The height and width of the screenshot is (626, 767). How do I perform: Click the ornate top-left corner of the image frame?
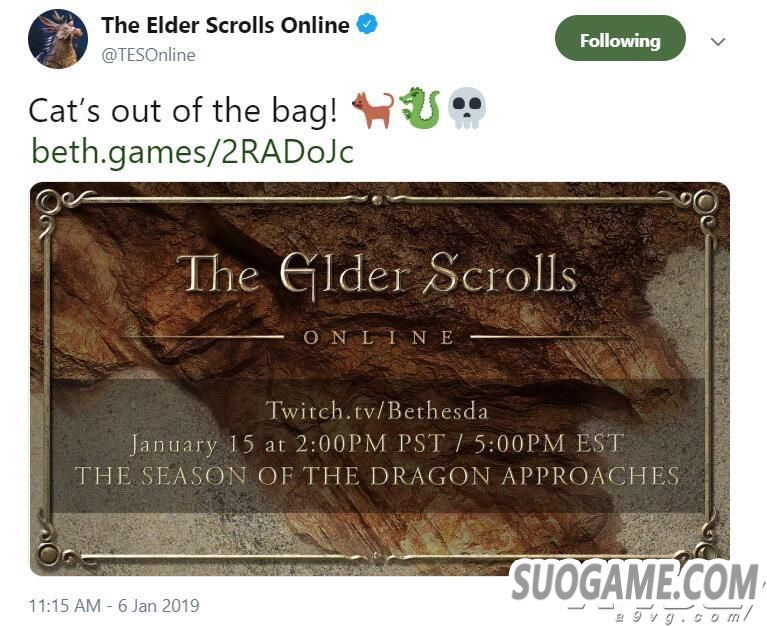(x=55, y=205)
